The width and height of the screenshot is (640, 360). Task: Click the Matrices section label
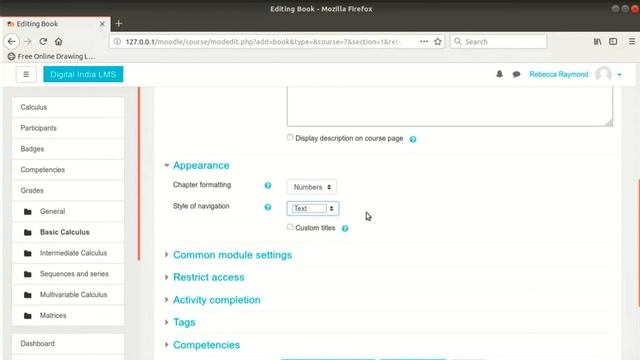click(53, 316)
